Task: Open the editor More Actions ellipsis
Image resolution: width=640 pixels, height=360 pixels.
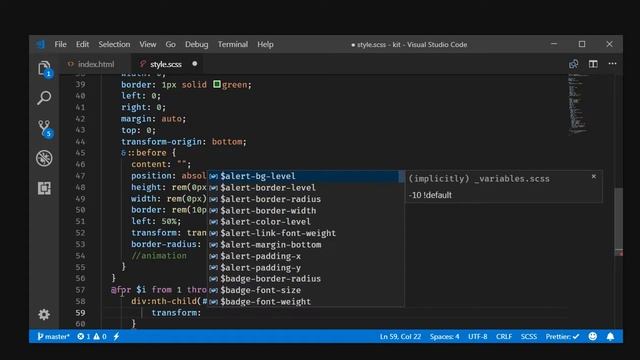Action: pos(612,64)
